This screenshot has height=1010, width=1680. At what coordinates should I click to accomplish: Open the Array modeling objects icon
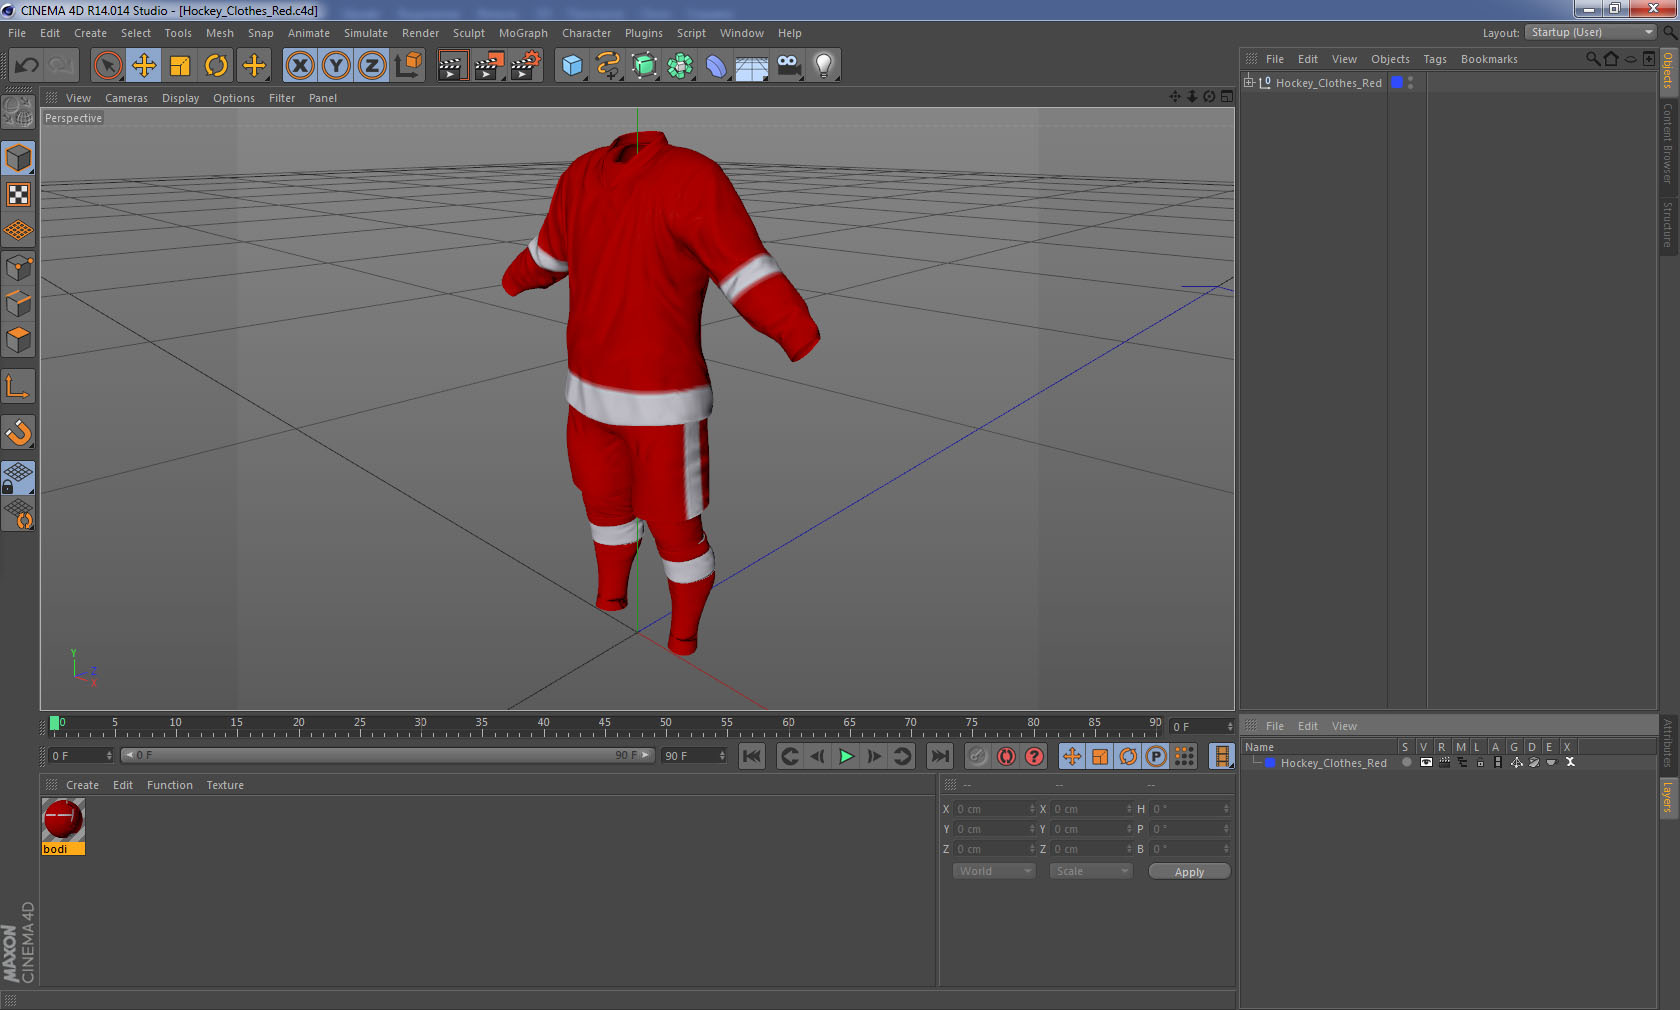tap(680, 66)
